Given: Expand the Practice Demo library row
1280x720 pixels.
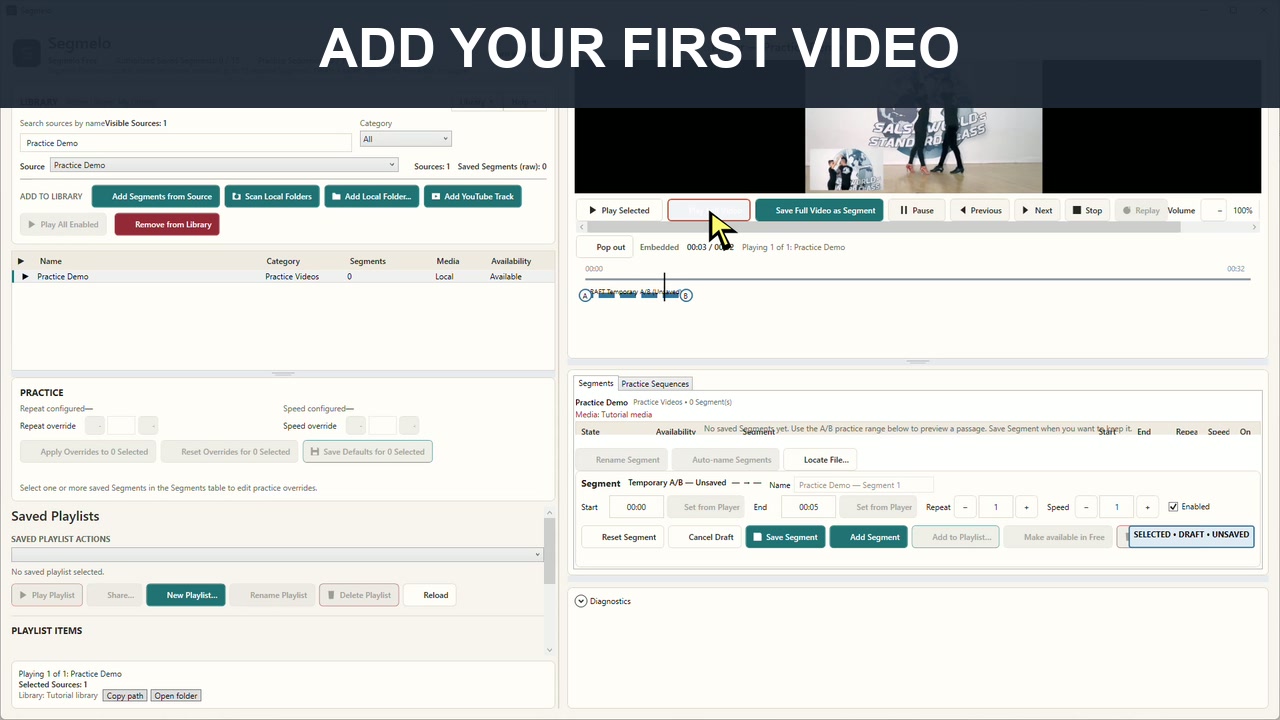Looking at the screenshot, I should pos(25,276).
